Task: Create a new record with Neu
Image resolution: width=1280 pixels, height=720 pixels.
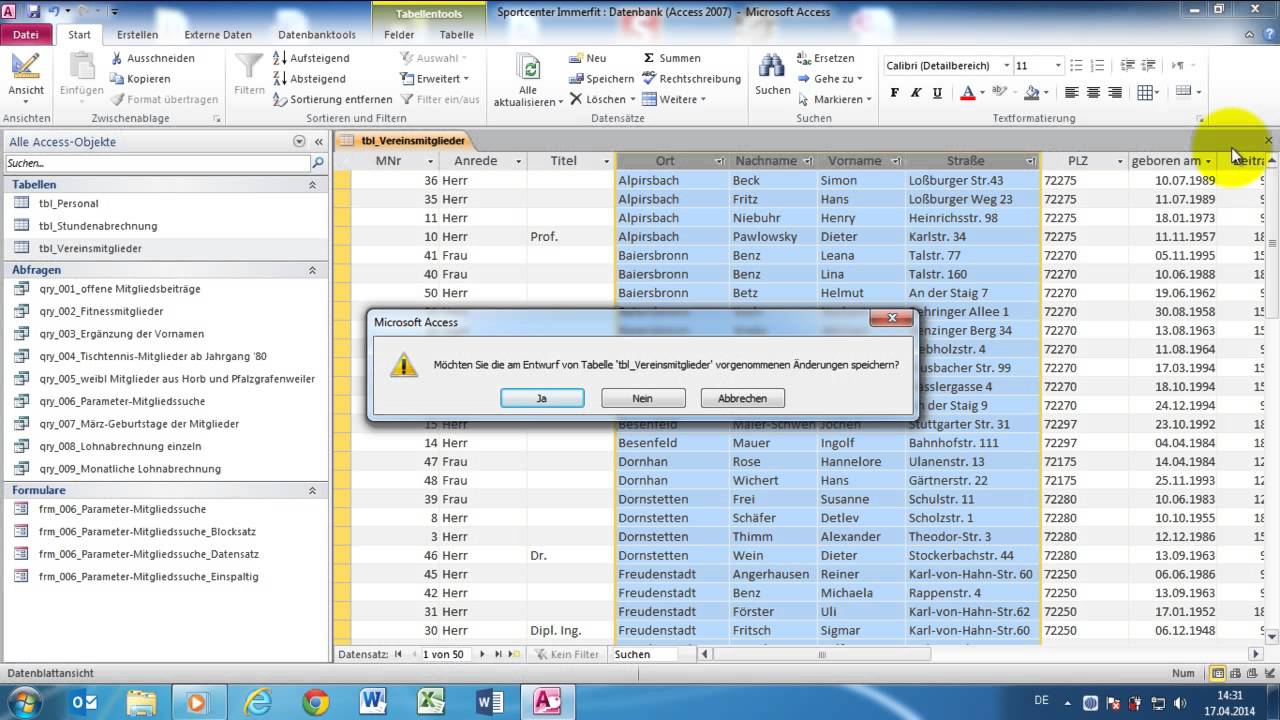Action: click(588, 58)
